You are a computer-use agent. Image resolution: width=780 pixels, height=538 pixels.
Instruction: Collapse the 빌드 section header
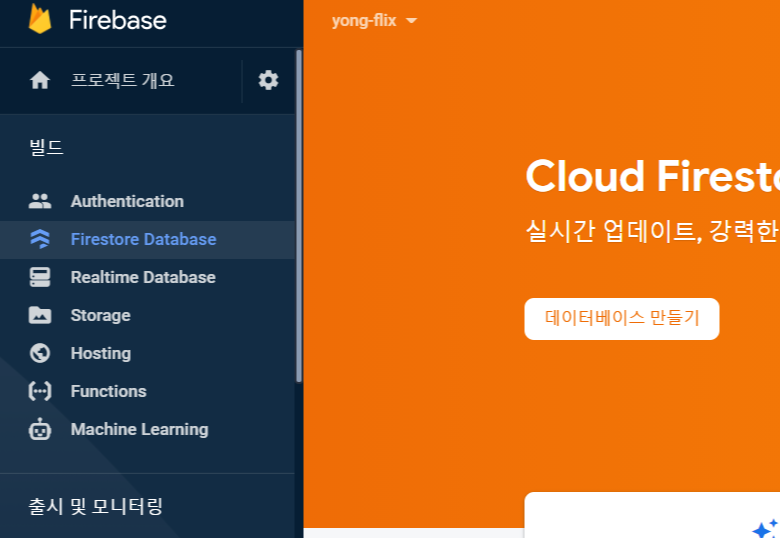point(46,147)
